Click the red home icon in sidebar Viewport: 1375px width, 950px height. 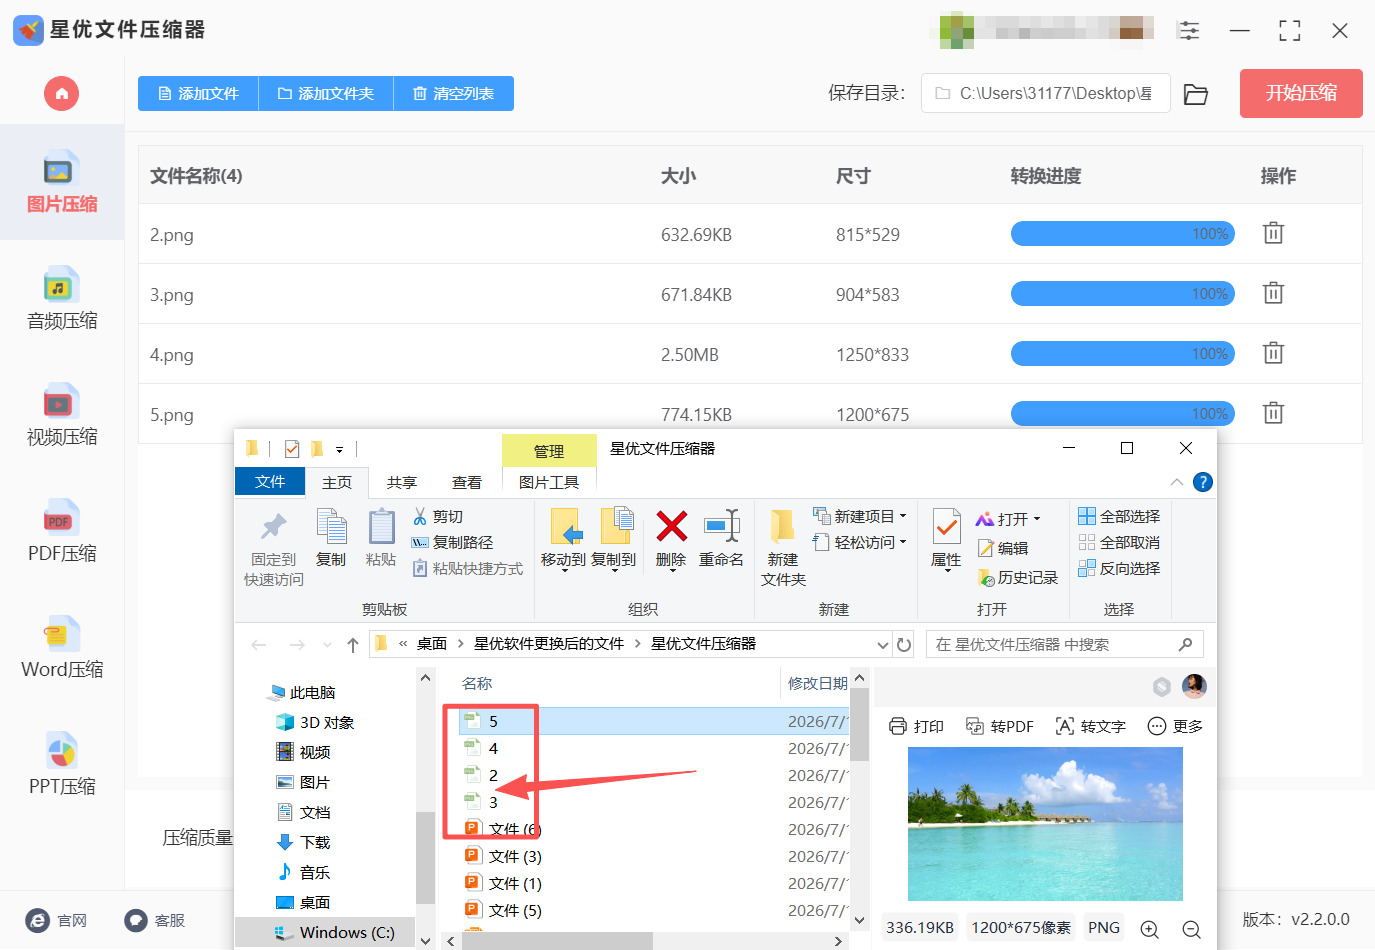(x=61, y=93)
